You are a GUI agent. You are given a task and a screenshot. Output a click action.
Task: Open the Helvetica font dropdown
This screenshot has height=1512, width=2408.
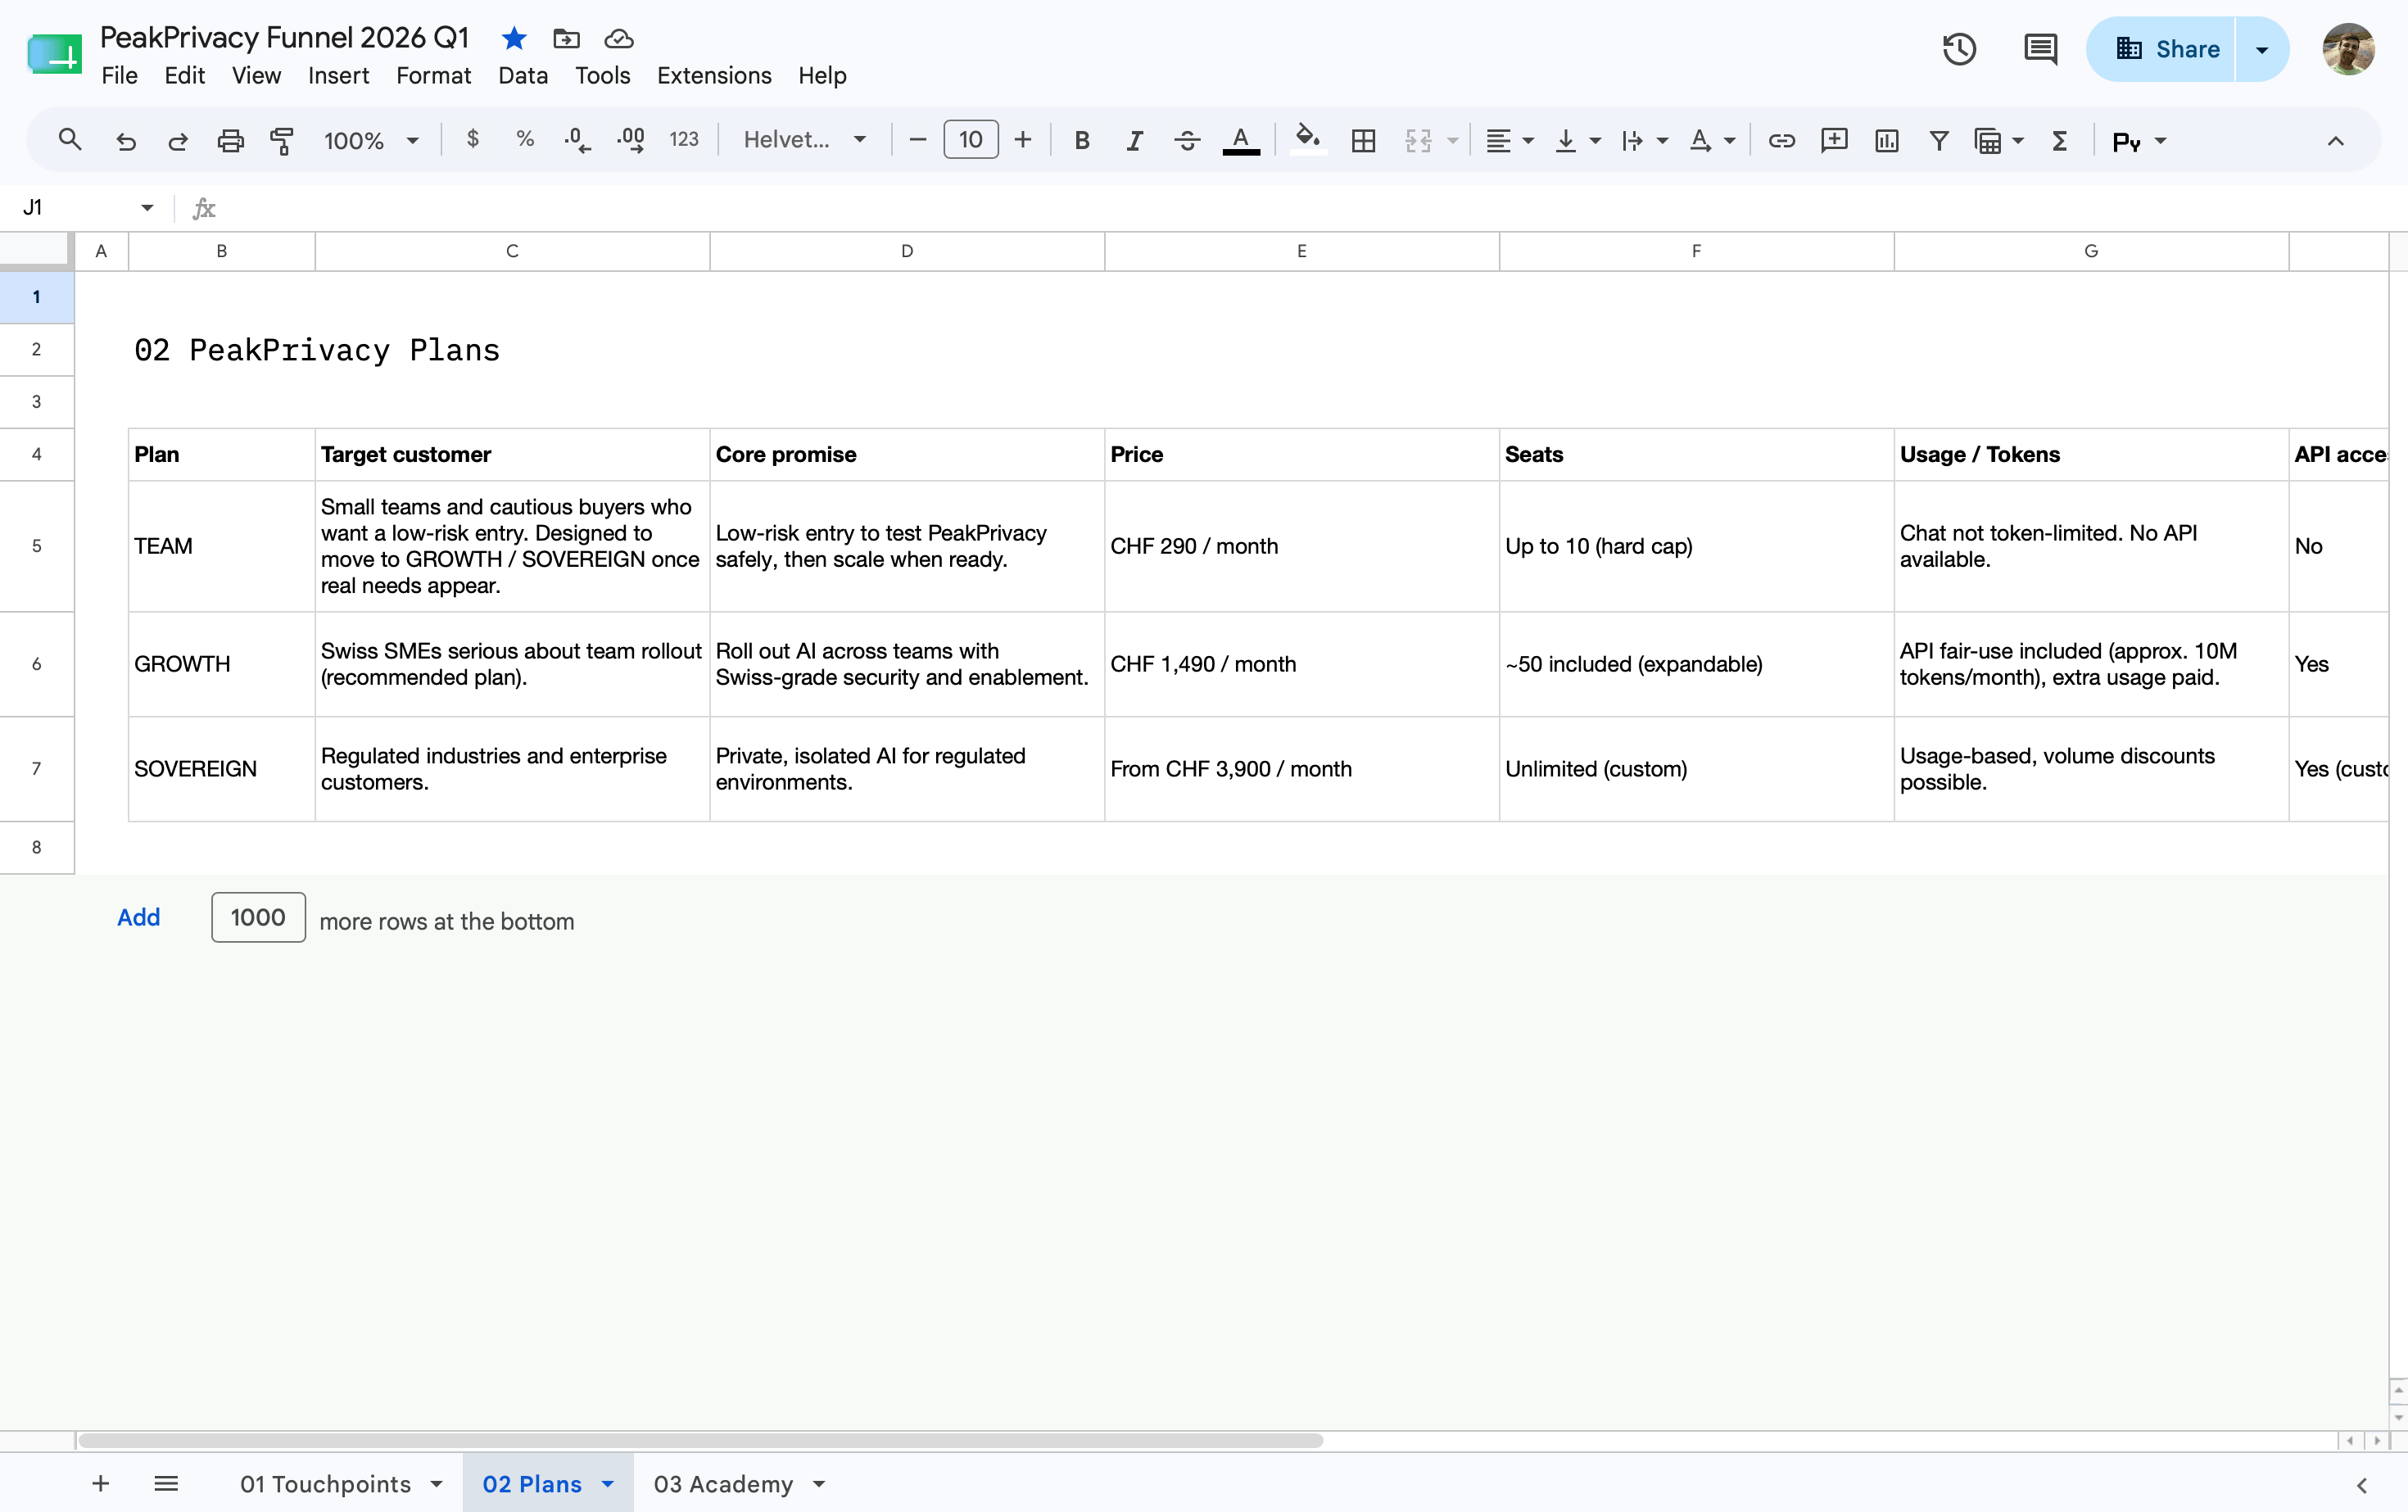pyautogui.click(x=804, y=140)
